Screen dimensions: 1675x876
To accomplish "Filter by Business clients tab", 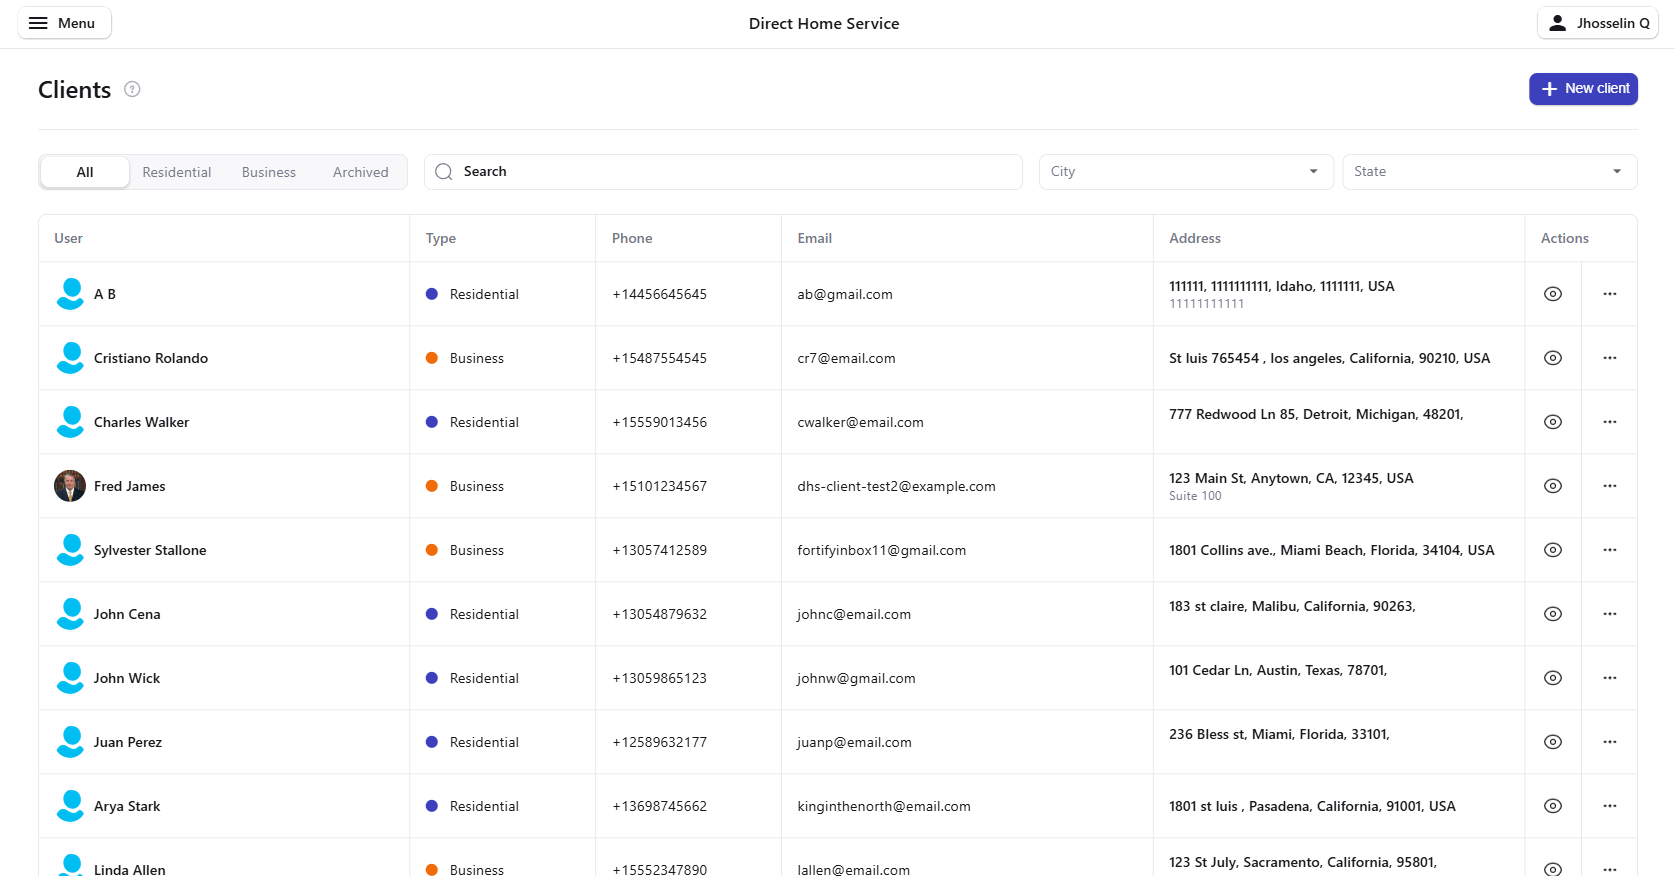I will (269, 172).
